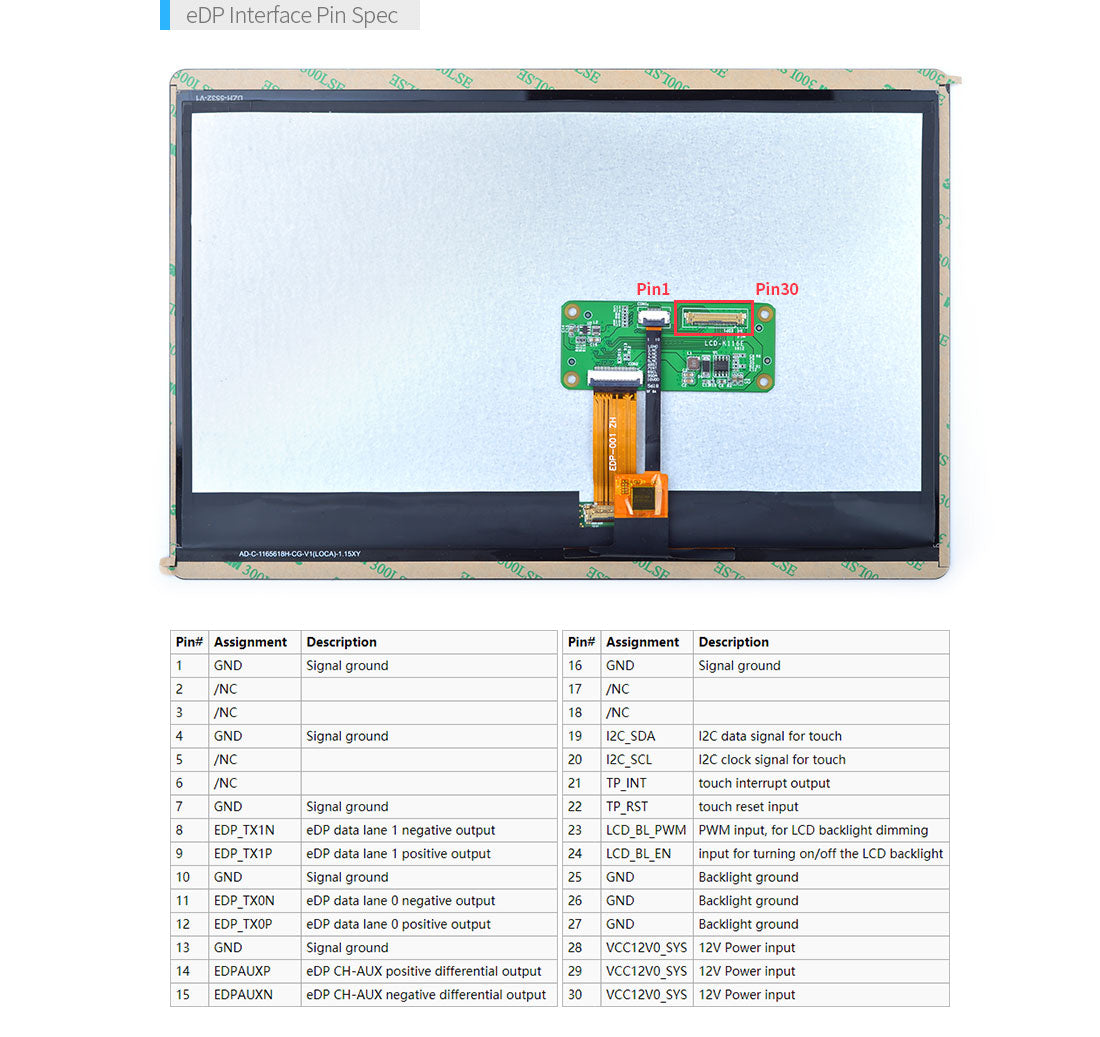
Task: Click the eDP Interface Pin Spec title
Action: click(x=291, y=15)
